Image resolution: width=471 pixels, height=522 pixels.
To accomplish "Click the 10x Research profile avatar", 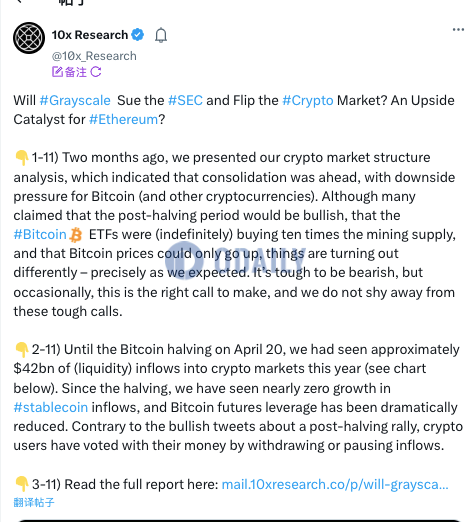I will point(29,38).
